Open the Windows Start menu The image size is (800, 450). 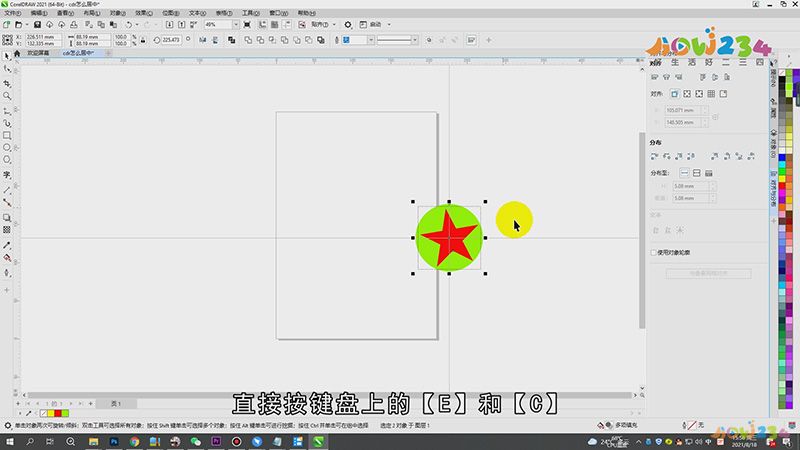[10, 442]
